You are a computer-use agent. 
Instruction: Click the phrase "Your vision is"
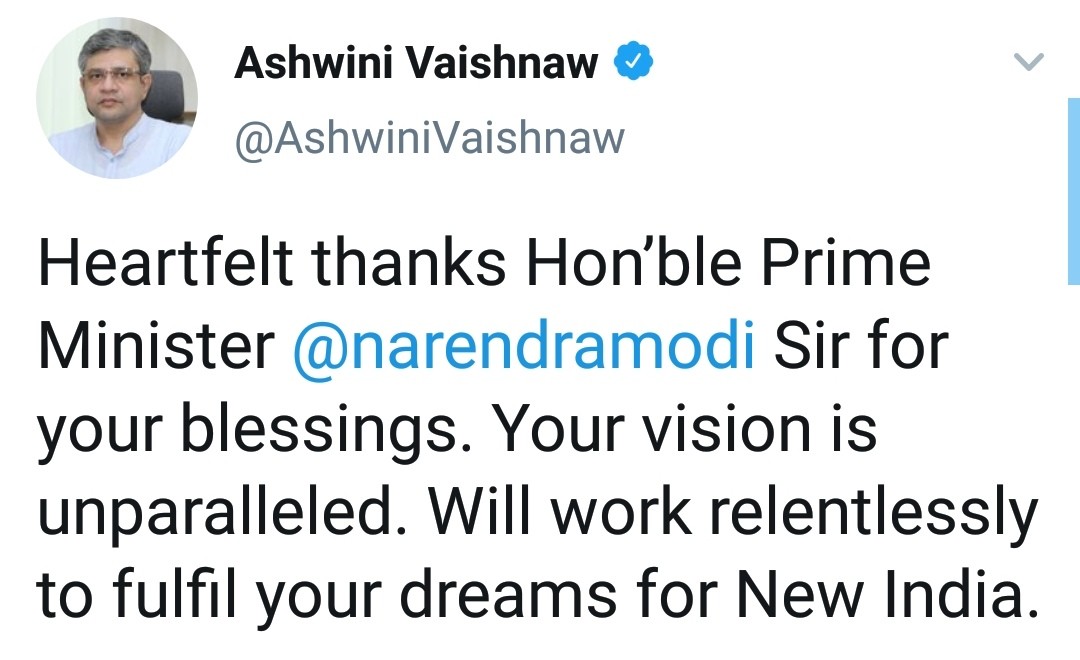[686, 431]
